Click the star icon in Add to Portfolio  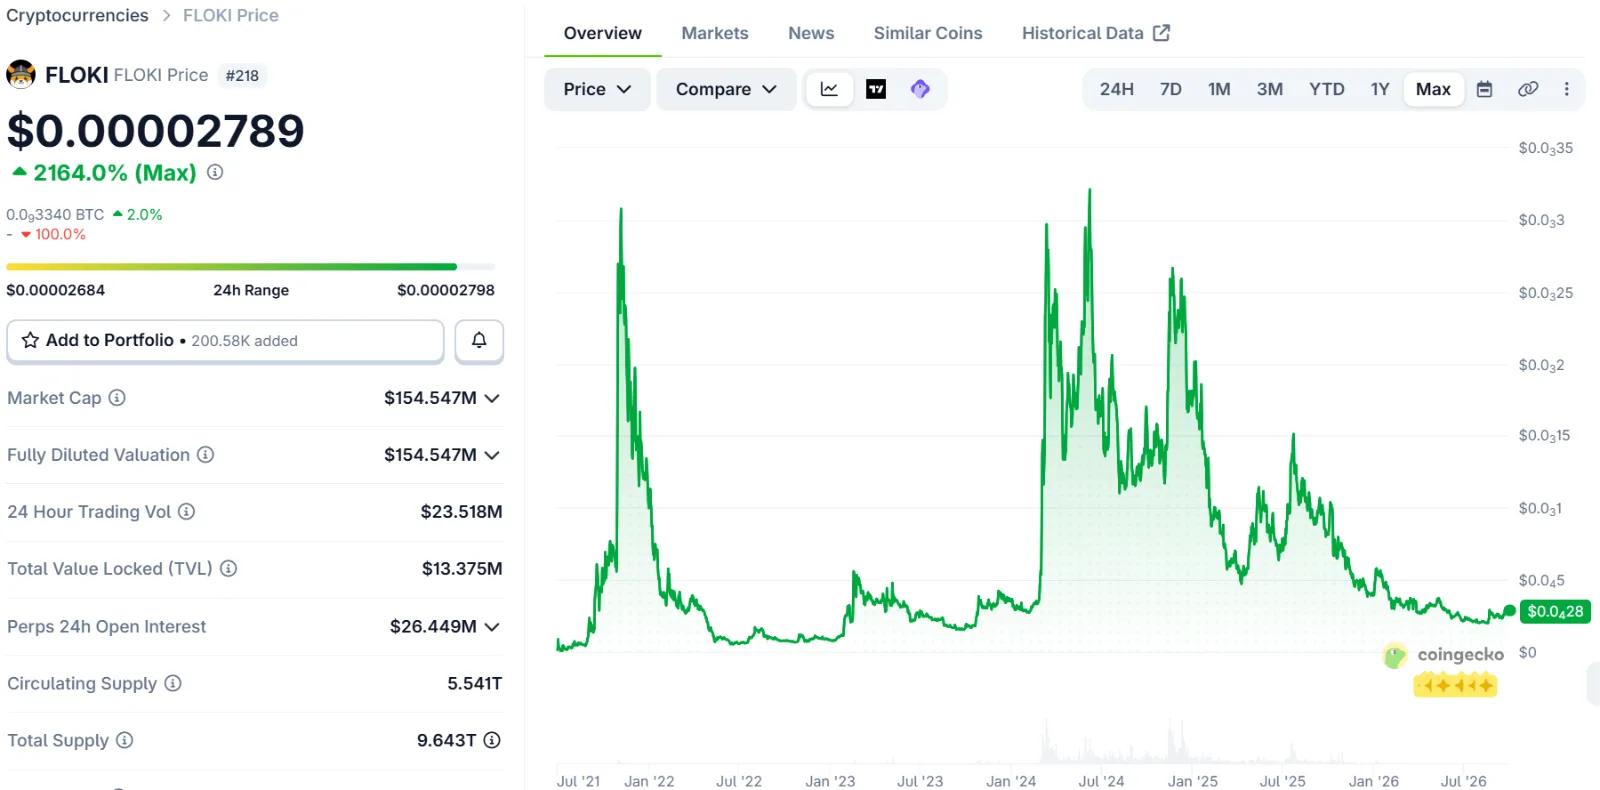tap(31, 340)
